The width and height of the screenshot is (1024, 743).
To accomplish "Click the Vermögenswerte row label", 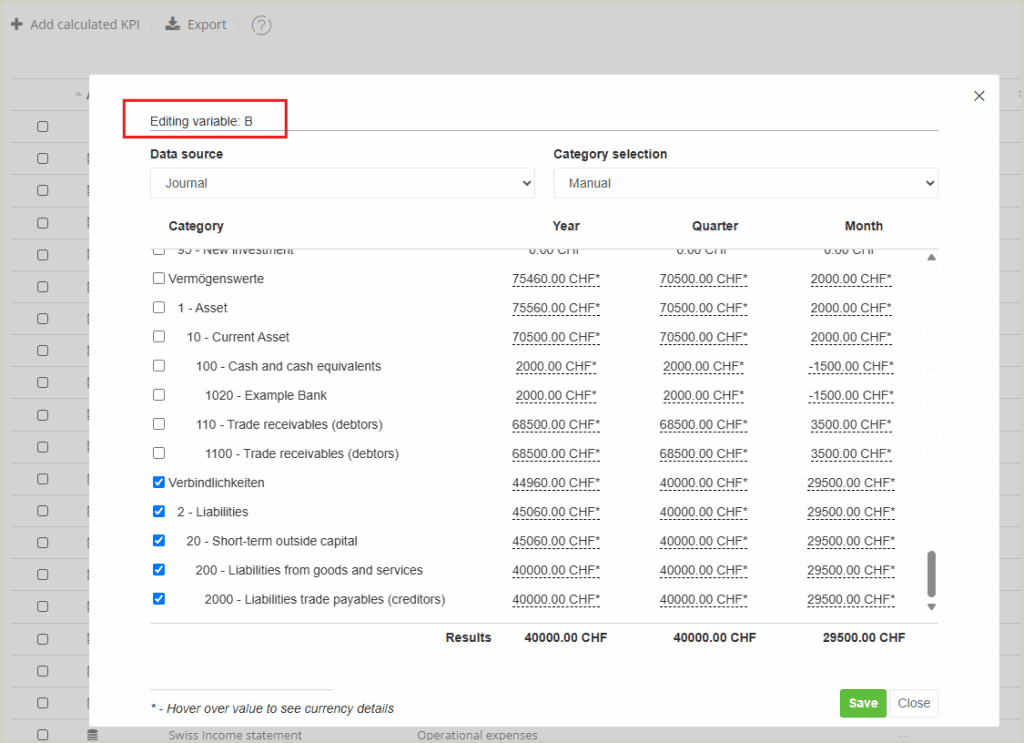I will click(x=216, y=279).
